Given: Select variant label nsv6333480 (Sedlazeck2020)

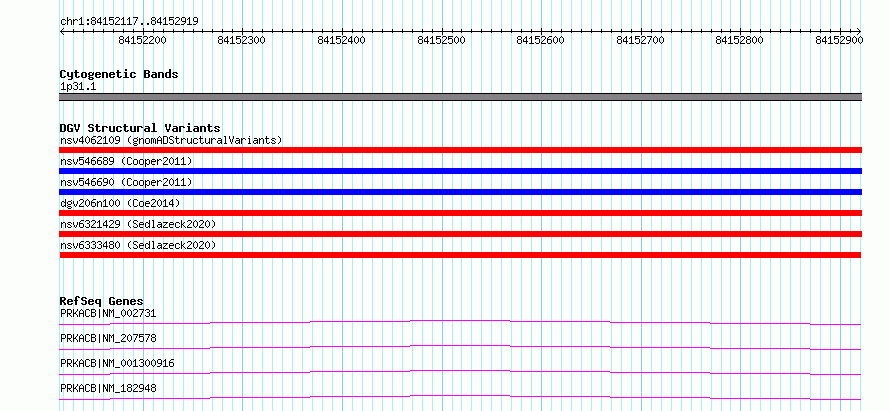Looking at the screenshot, I should pyautogui.click(x=138, y=245).
